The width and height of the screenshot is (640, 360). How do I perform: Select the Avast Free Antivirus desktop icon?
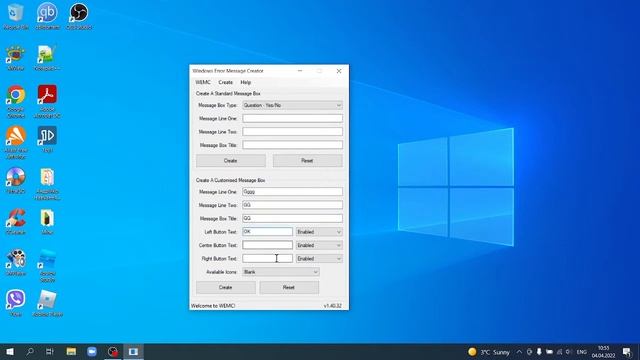click(x=16, y=142)
